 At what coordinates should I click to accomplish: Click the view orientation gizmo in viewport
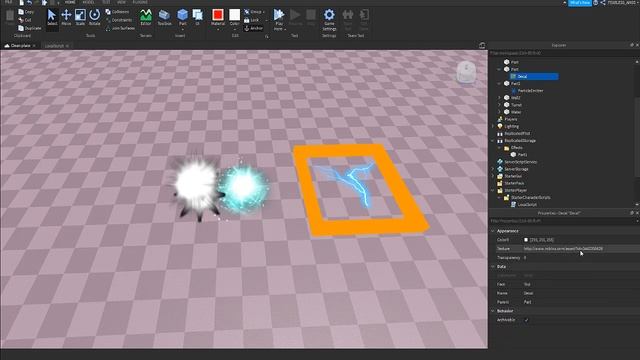[466, 72]
